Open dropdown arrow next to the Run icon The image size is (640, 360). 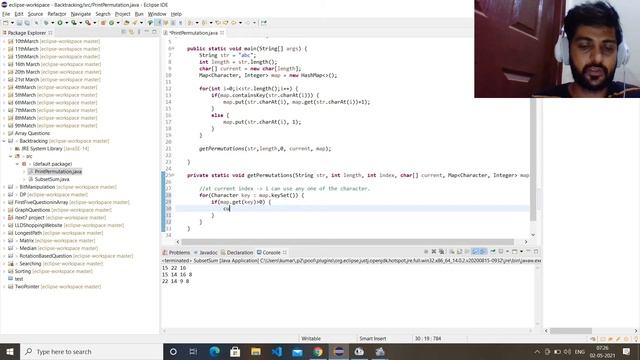tap(67, 23)
